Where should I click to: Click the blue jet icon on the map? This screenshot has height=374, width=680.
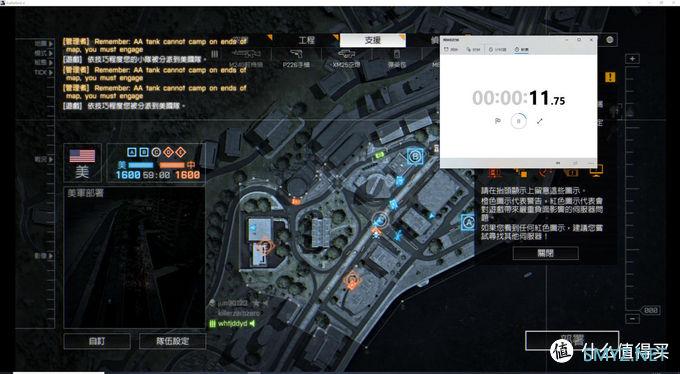(398, 235)
